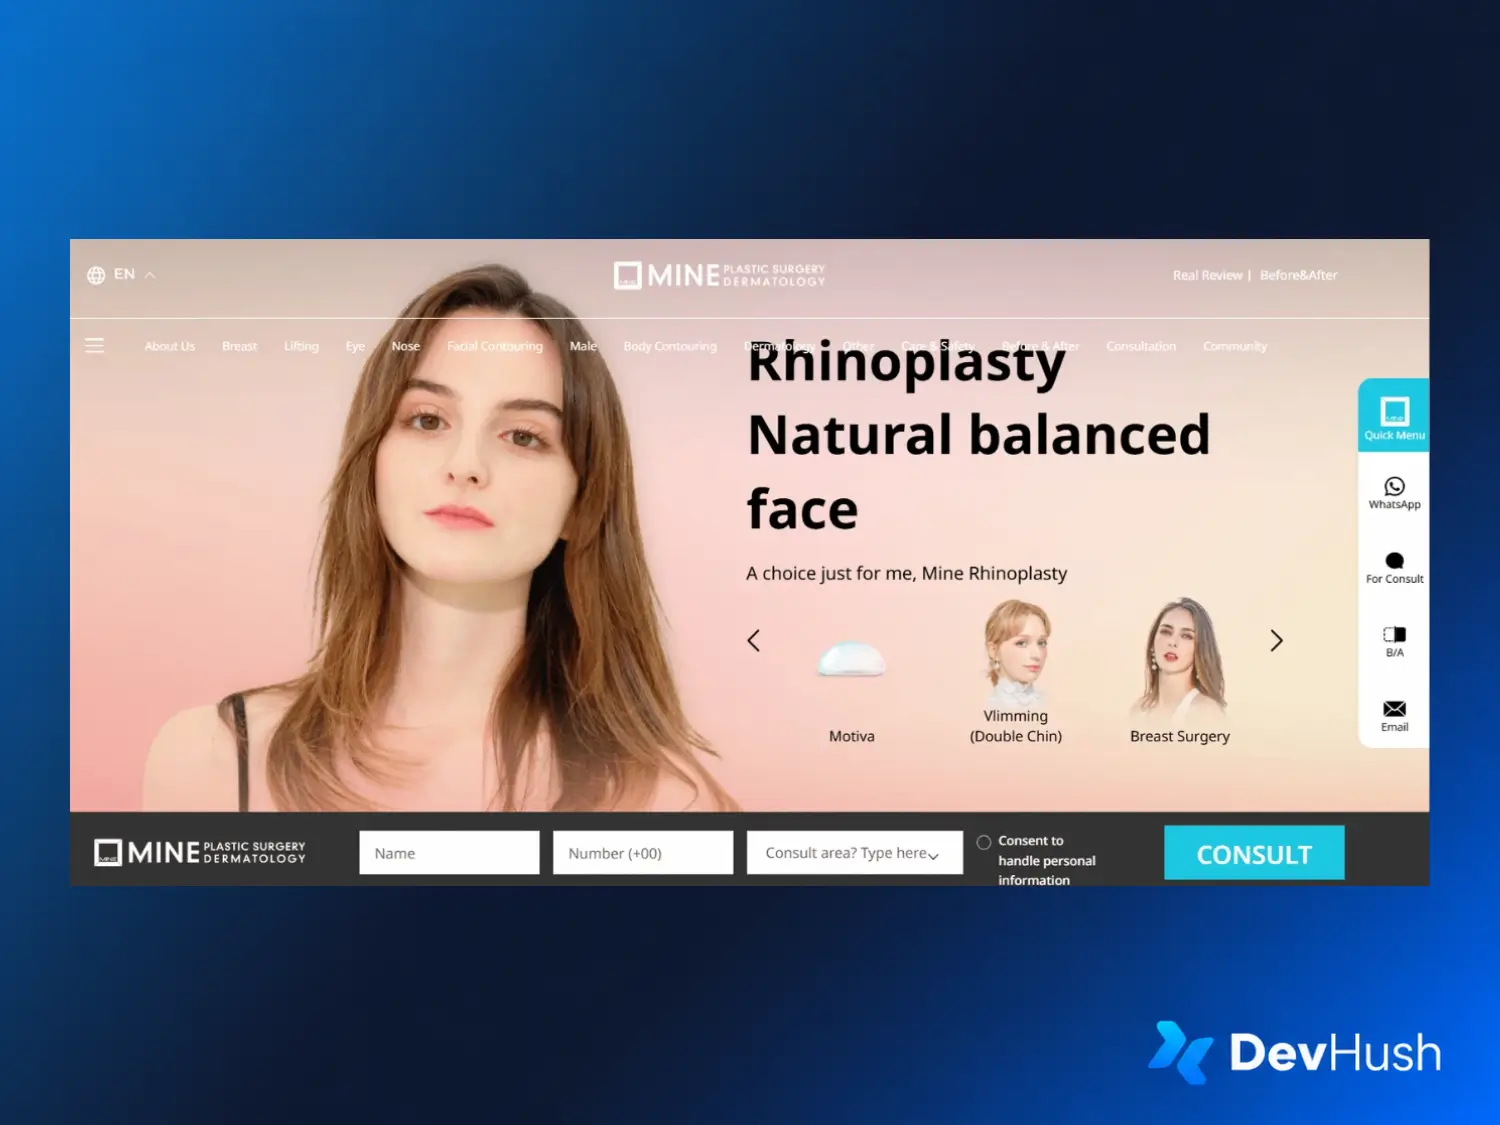Open the Body Contouring menu item

(x=670, y=346)
